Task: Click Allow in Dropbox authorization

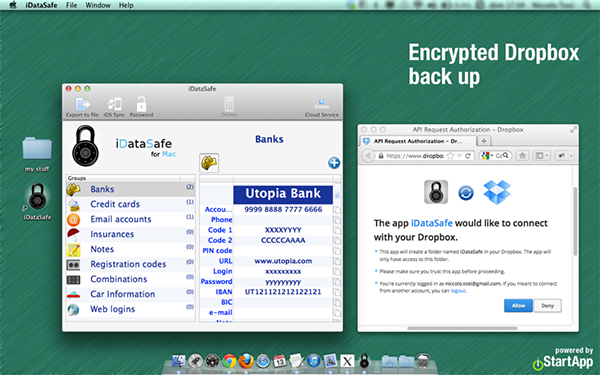Action: point(518,305)
